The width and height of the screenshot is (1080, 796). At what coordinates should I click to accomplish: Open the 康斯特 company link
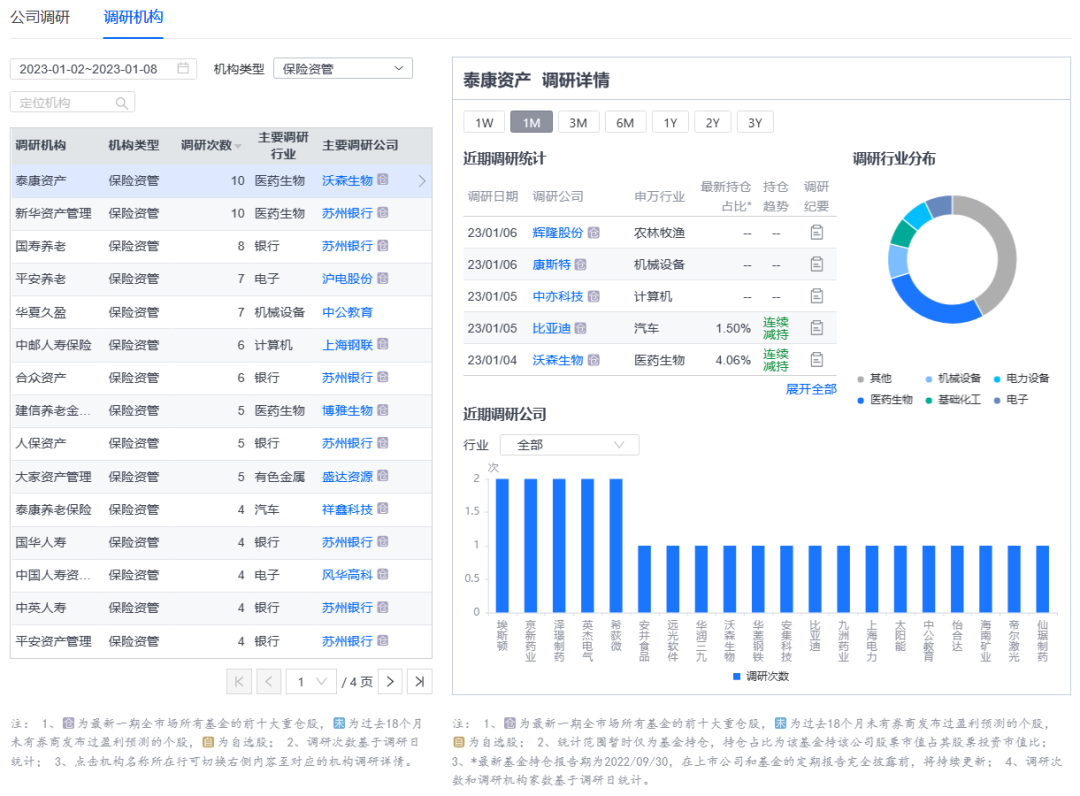[x=551, y=264]
